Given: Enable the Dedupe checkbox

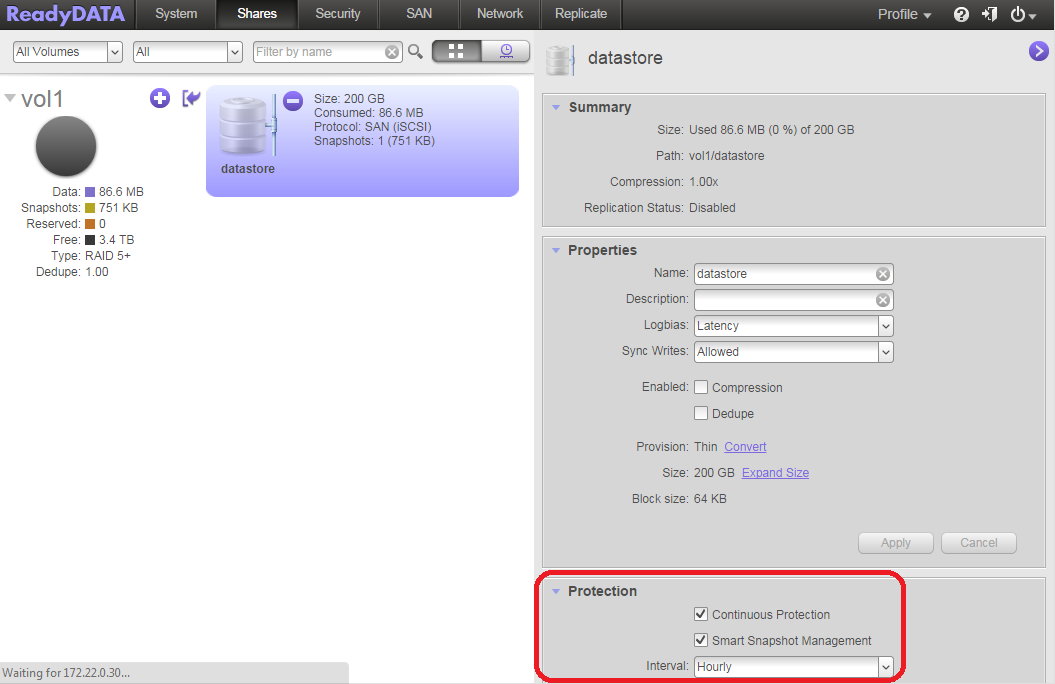Looking at the screenshot, I should click(x=701, y=413).
